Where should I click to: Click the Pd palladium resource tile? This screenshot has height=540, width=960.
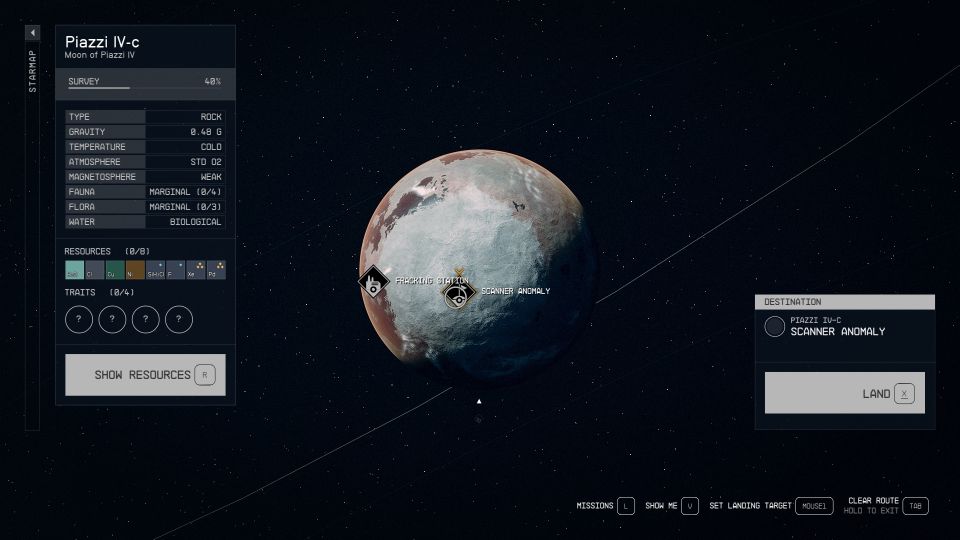coord(216,270)
